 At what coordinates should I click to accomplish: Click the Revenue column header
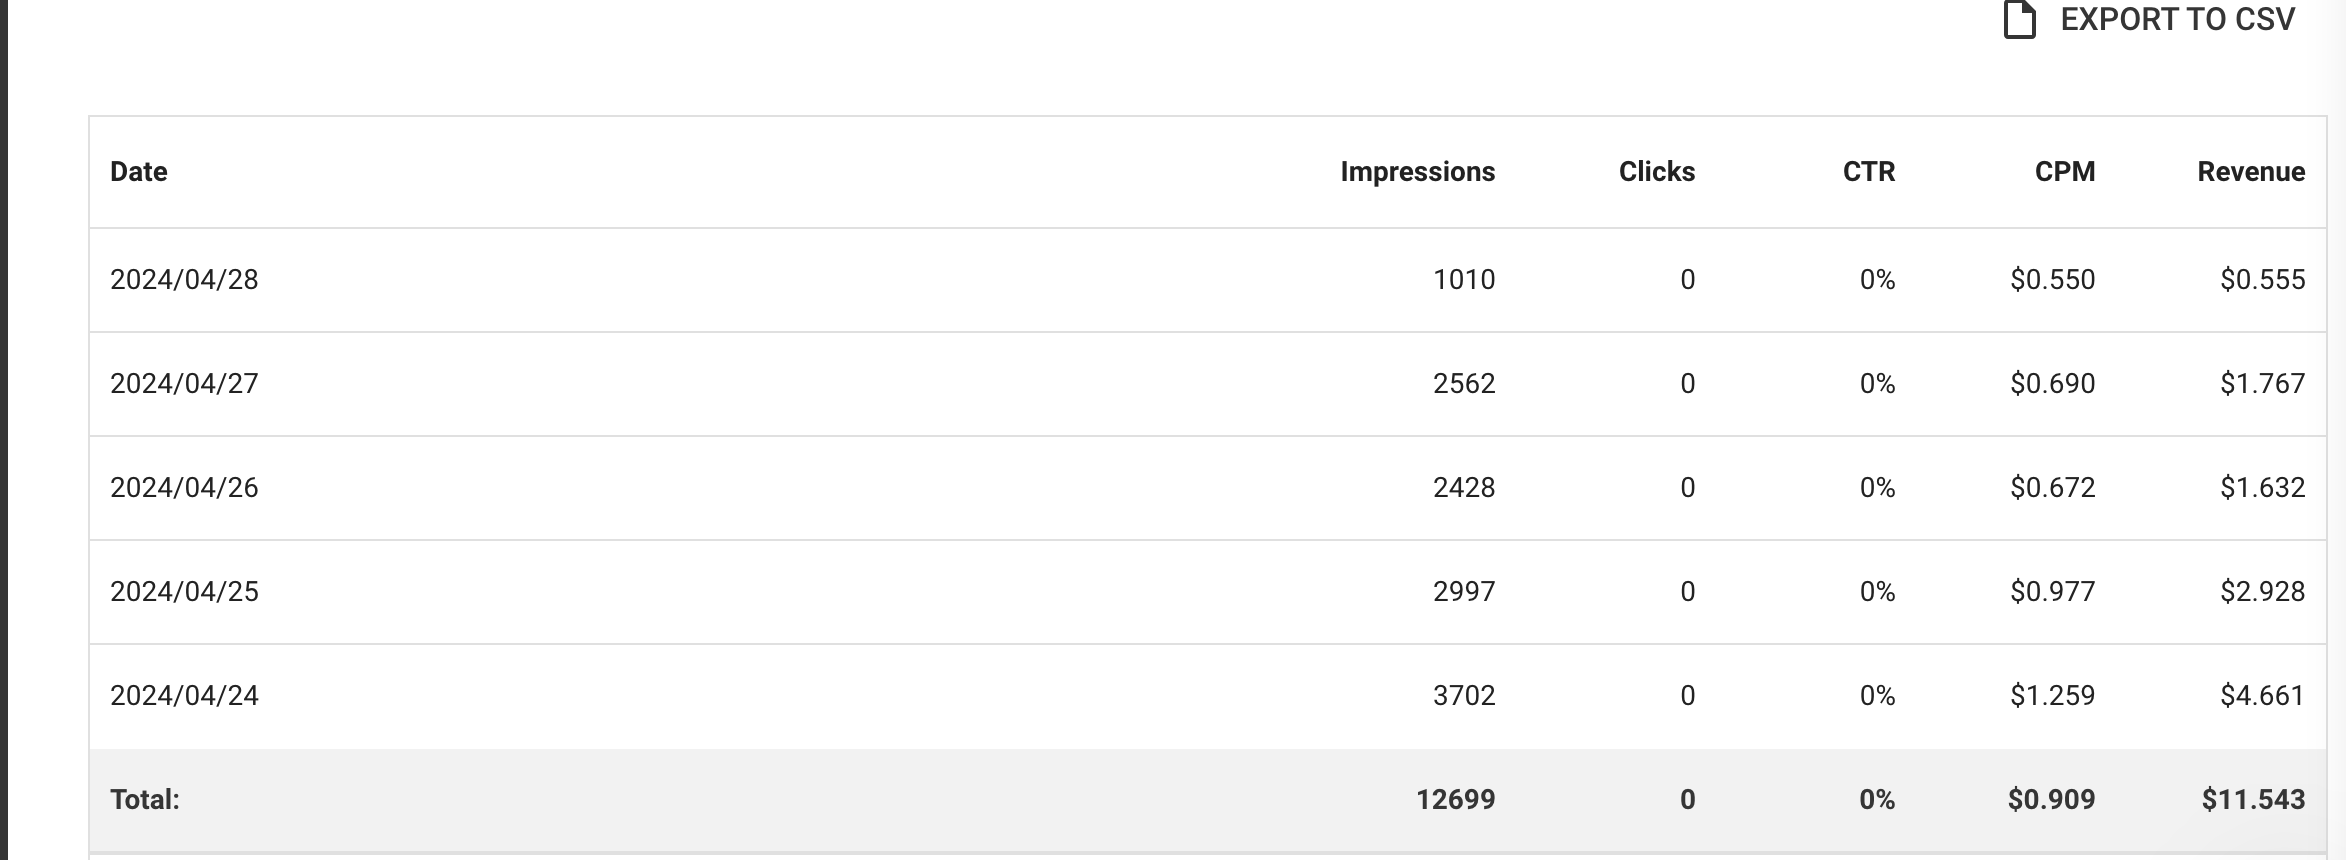(x=2250, y=172)
